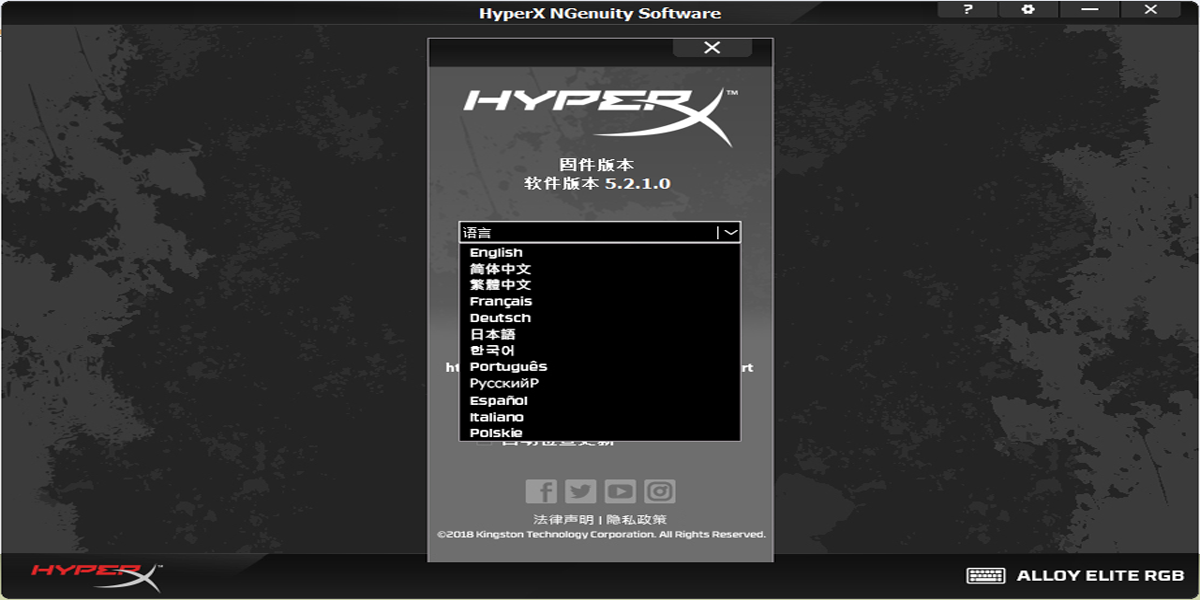Collapse the 语言 language dropdown arrow
This screenshot has height=600, width=1200.
[730, 232]
